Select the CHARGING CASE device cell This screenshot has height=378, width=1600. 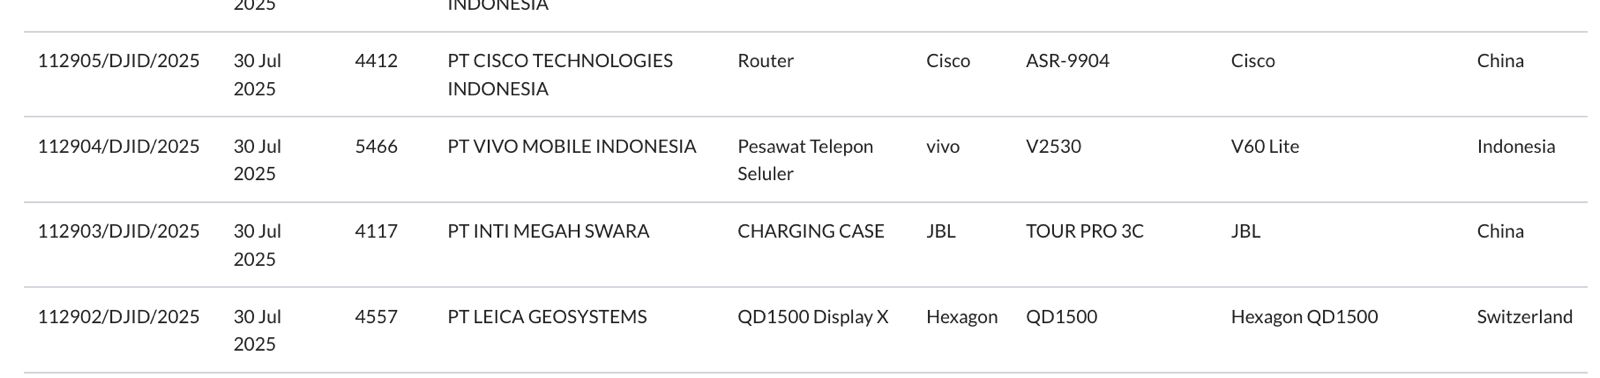(x=811, y=231)
